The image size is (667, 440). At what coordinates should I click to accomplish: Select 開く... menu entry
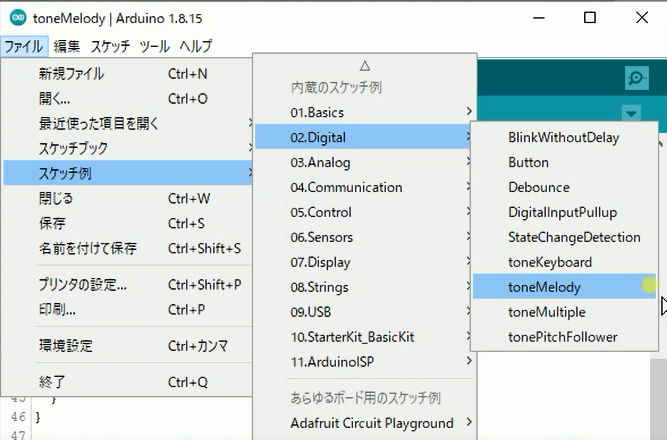pos(128,99)
